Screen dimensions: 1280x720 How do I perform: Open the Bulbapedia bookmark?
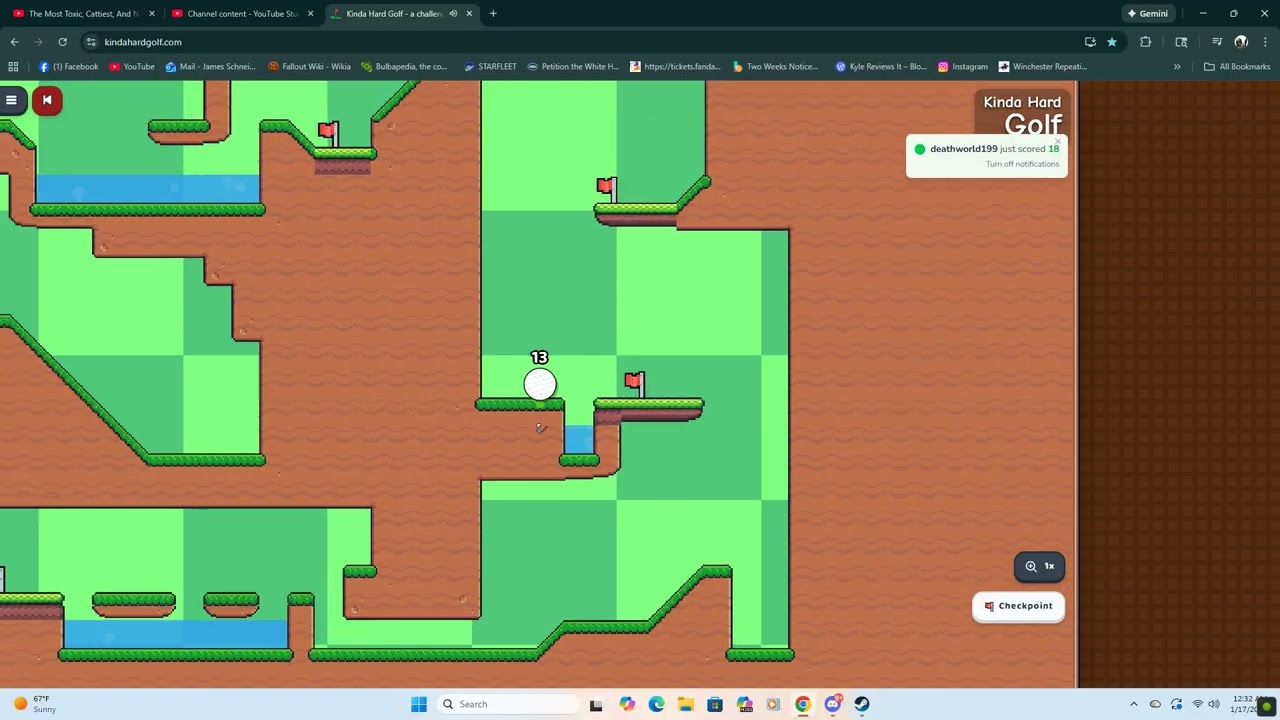pyautogui.click(x=405, y=67)
